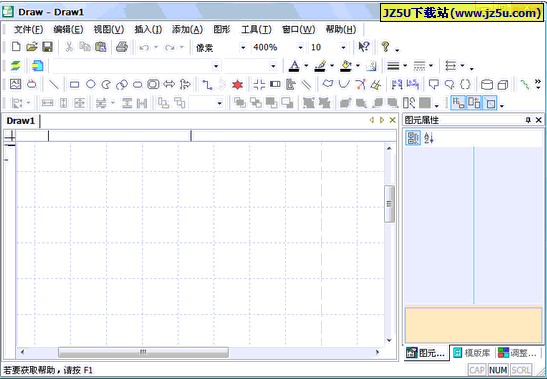Select the curve drawing tool
This screenshot has height=379, width=547.
click(344, 84)
